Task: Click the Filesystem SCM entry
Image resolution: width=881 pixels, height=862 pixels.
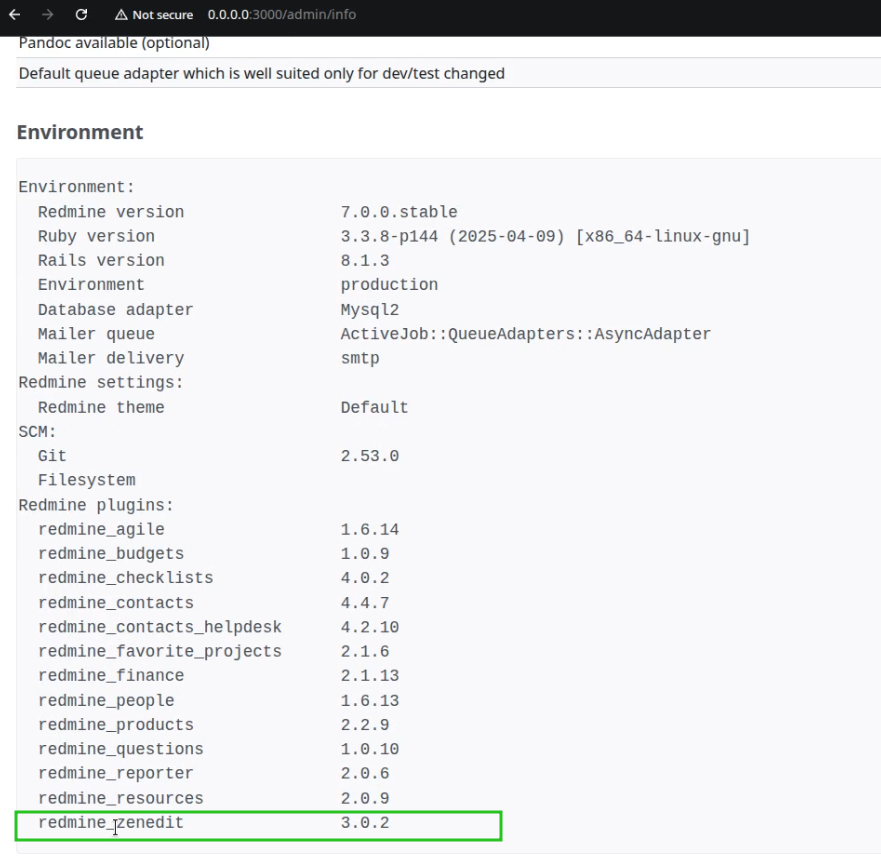Action: [87, 480]
